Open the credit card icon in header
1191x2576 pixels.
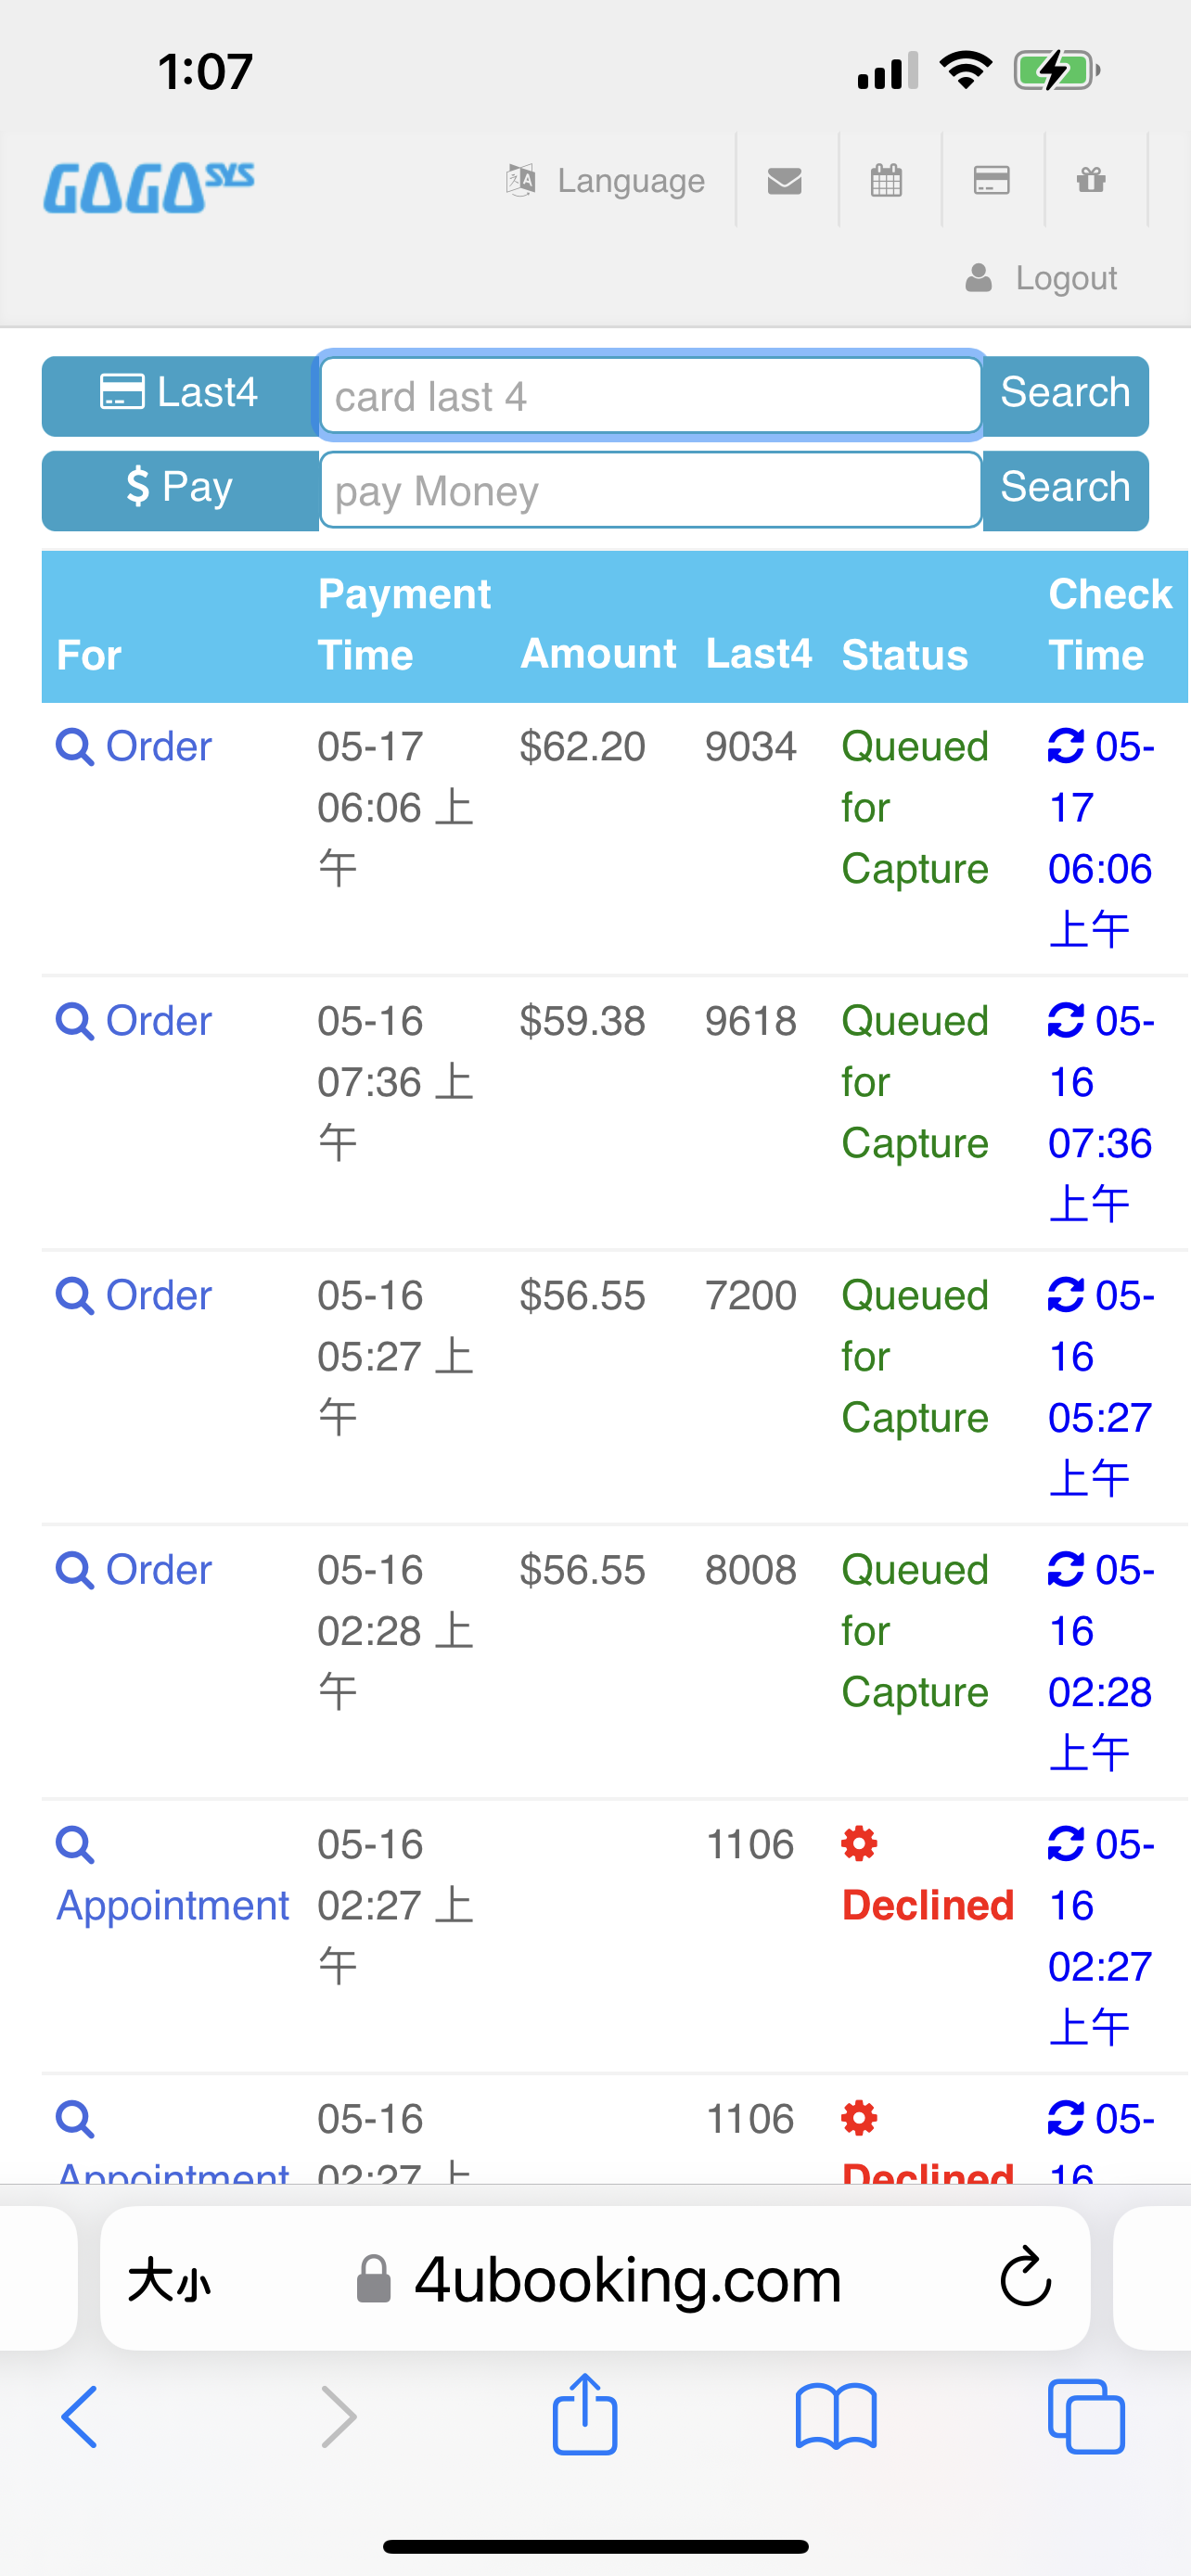point(991,180)
